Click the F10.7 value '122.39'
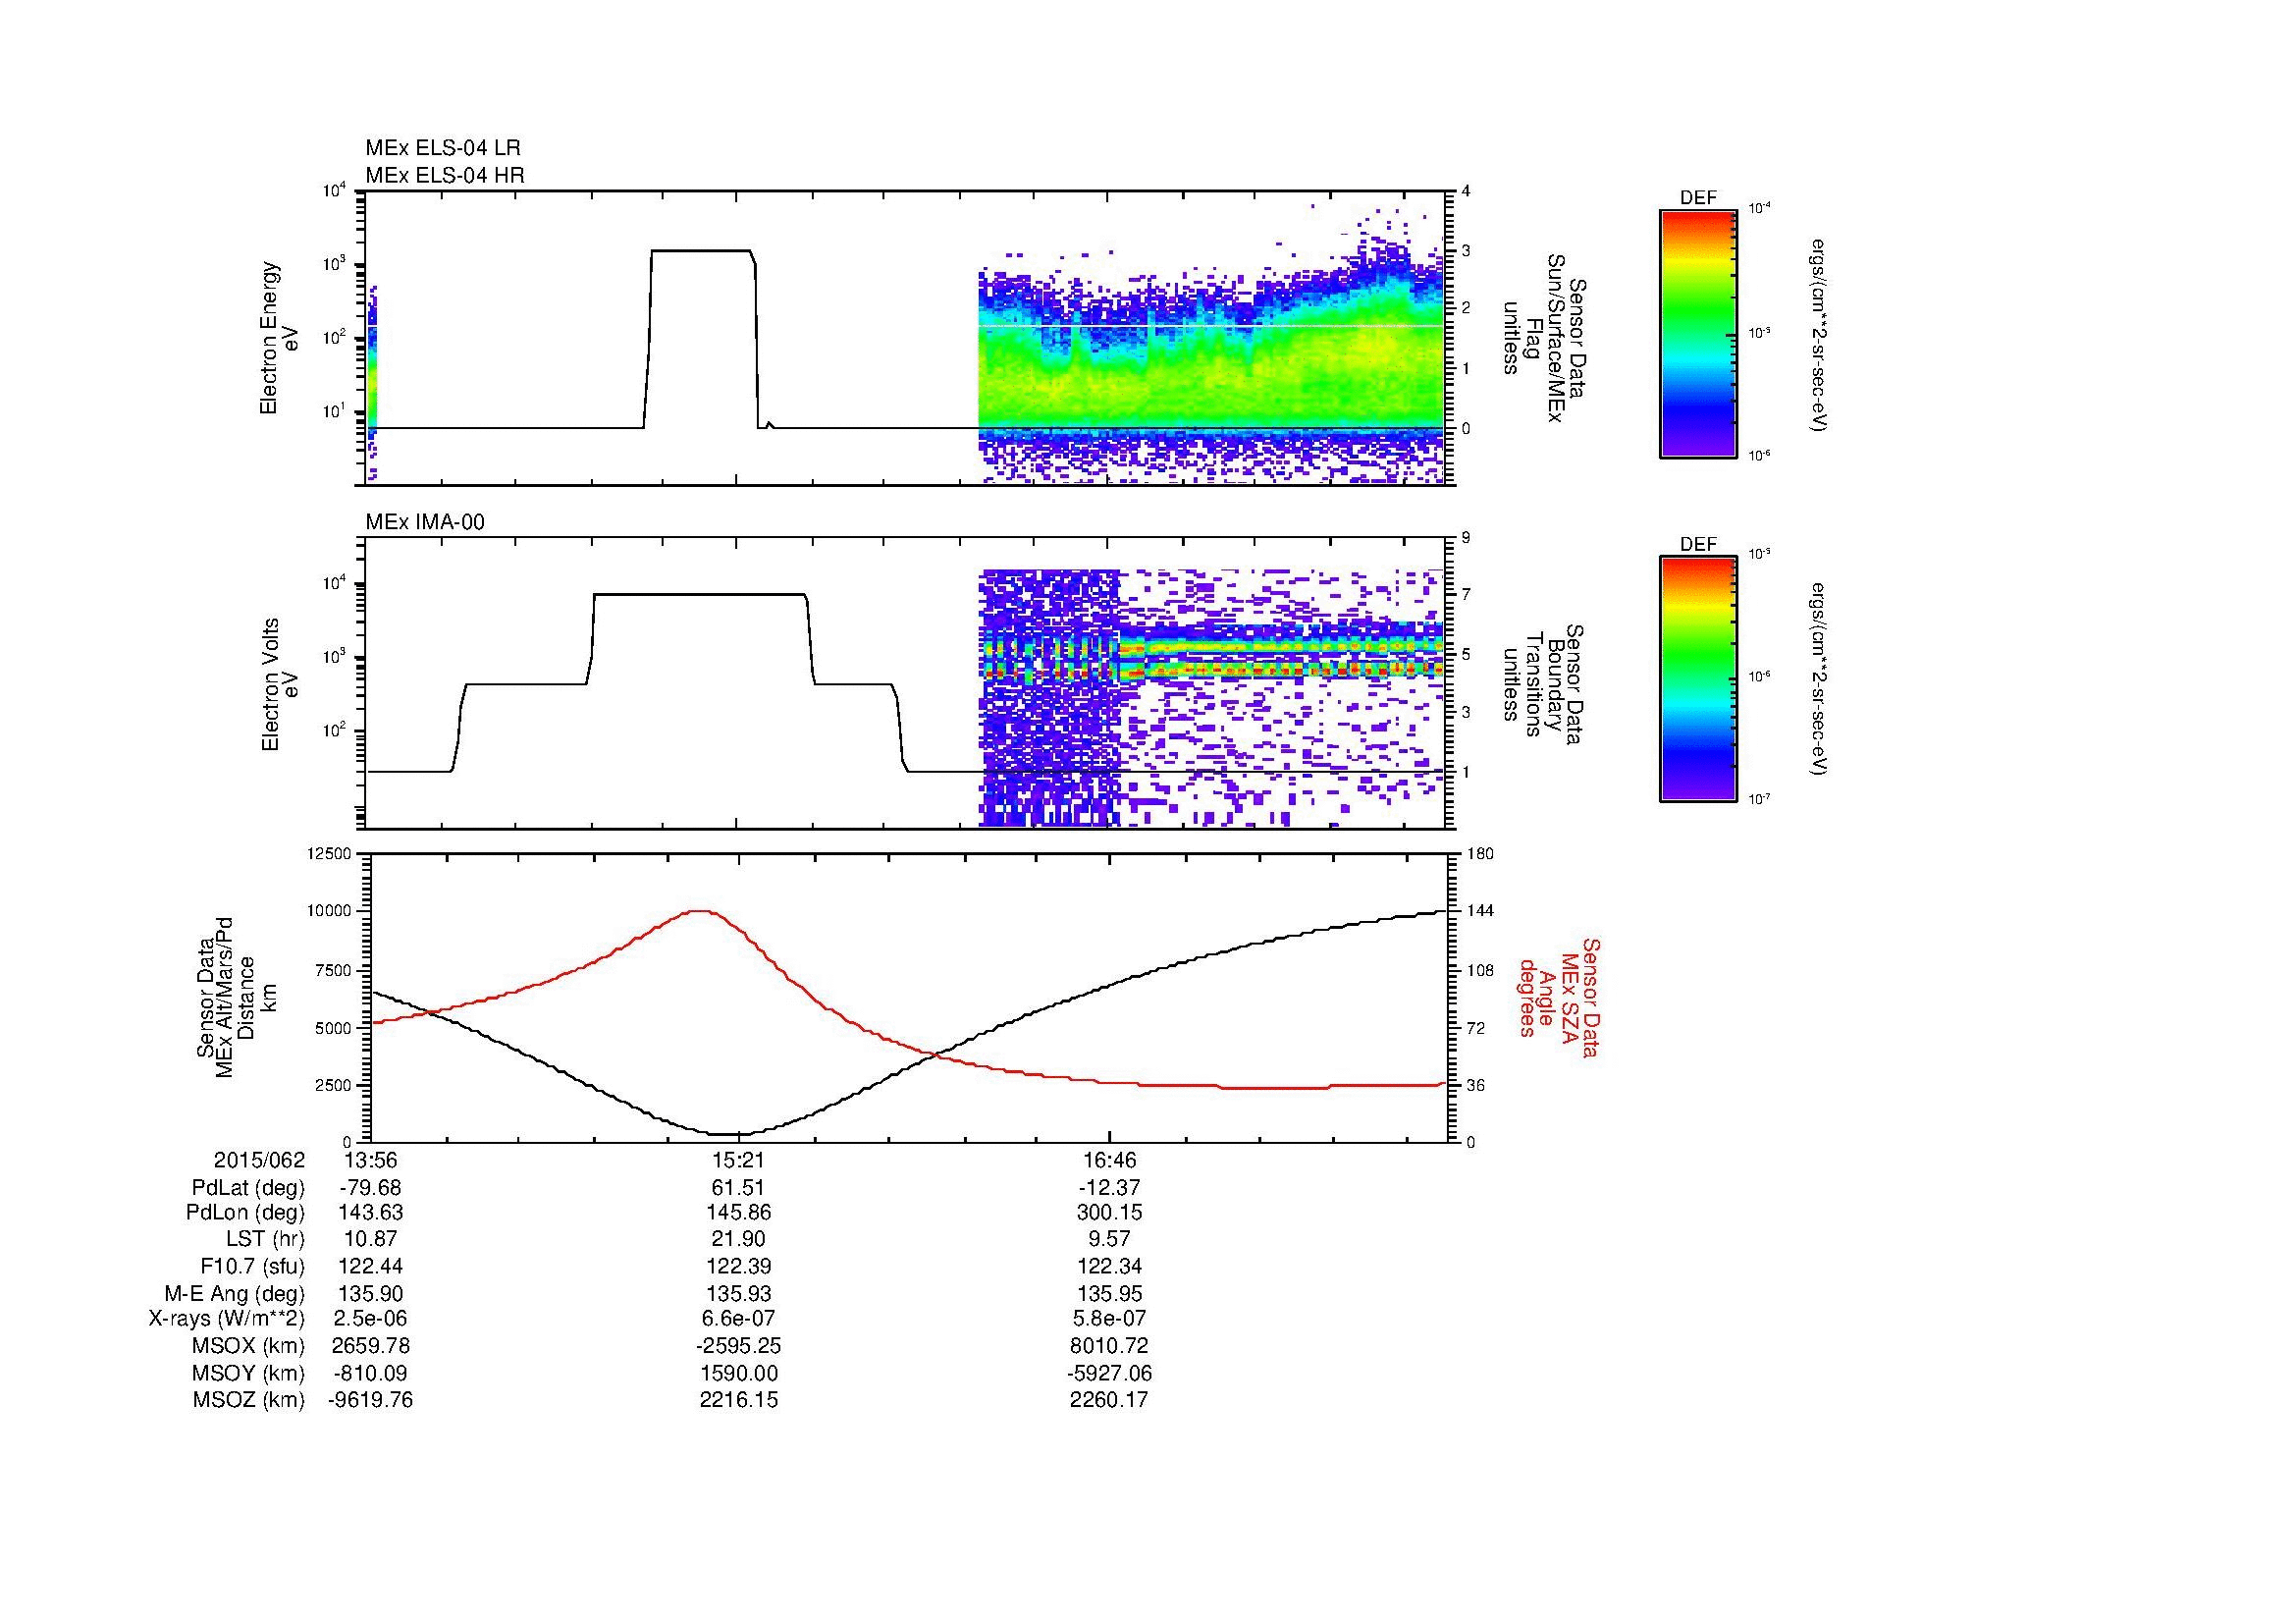This screenshot has width=2296, height=1623. click(738, 1266)
